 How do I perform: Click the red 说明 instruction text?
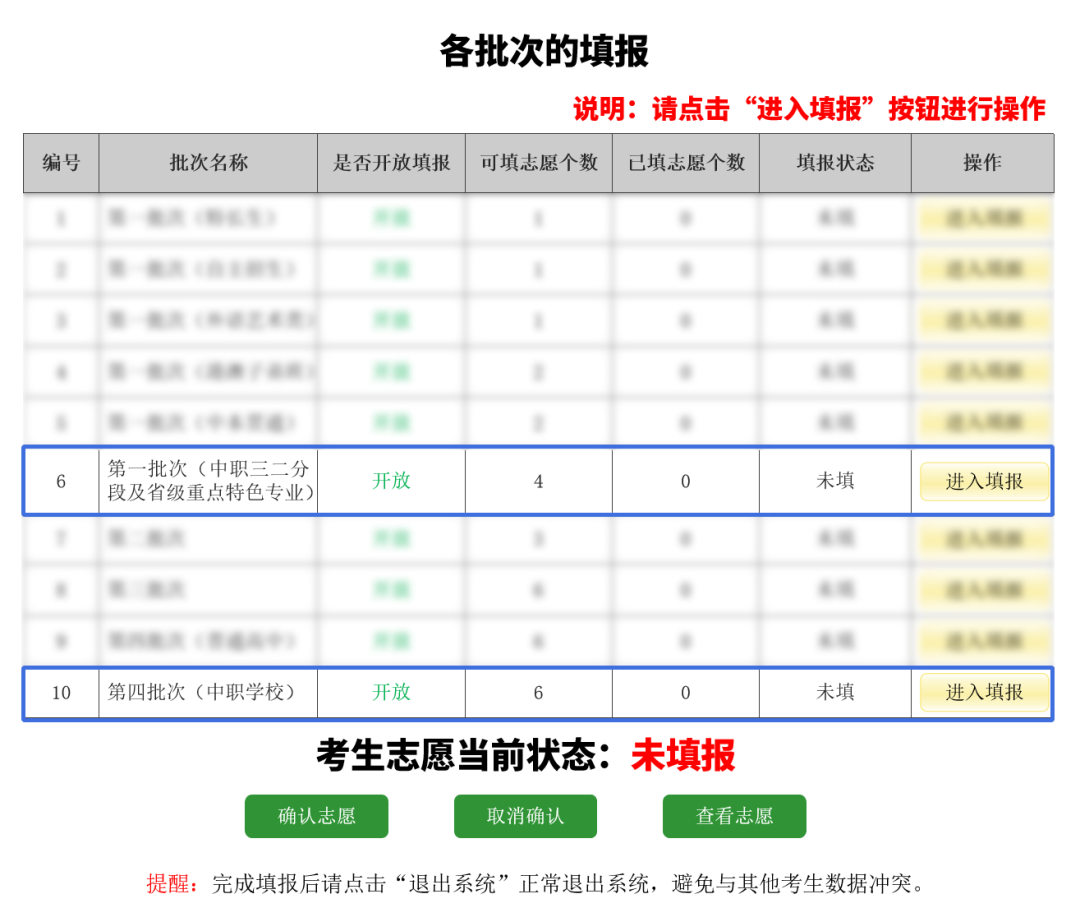(x=809, y=108)
